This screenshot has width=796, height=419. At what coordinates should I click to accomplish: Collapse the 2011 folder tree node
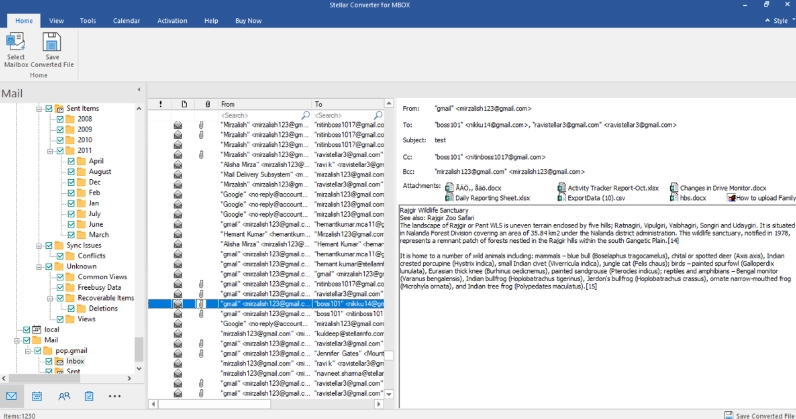(50, 151)
